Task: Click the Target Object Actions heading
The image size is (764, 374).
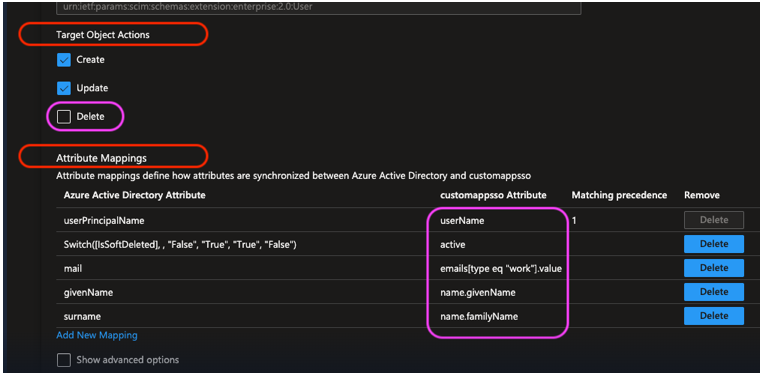Action: (103, 35)
